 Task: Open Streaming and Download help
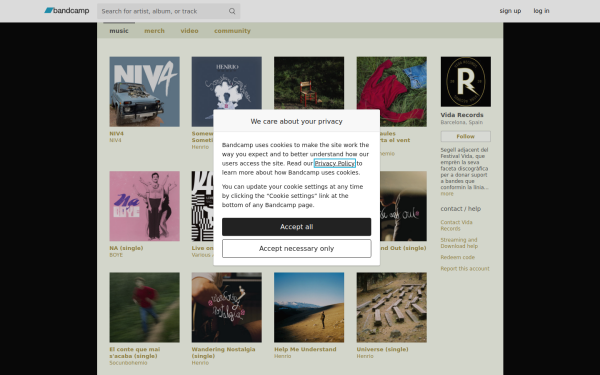(459, 243)
